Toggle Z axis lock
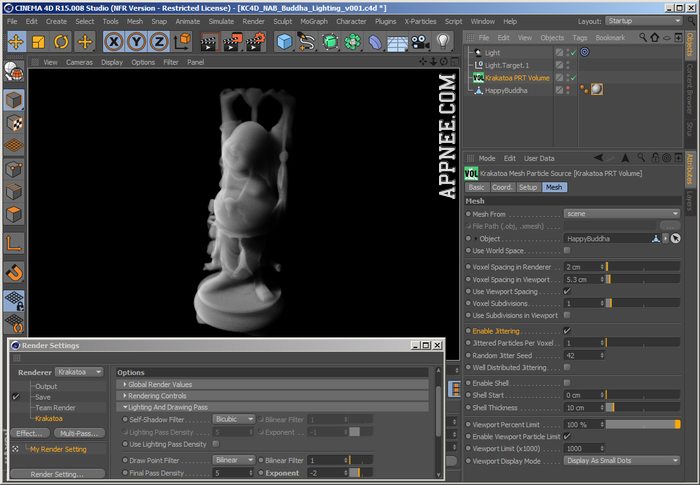Image resolution: width=700 pixels, height=485 pixels. click(159, 42)
